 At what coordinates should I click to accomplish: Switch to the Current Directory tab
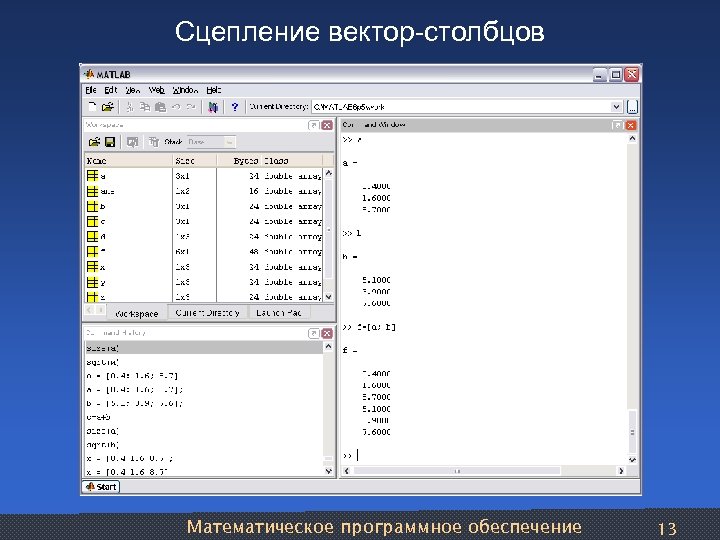coord(208,313)
